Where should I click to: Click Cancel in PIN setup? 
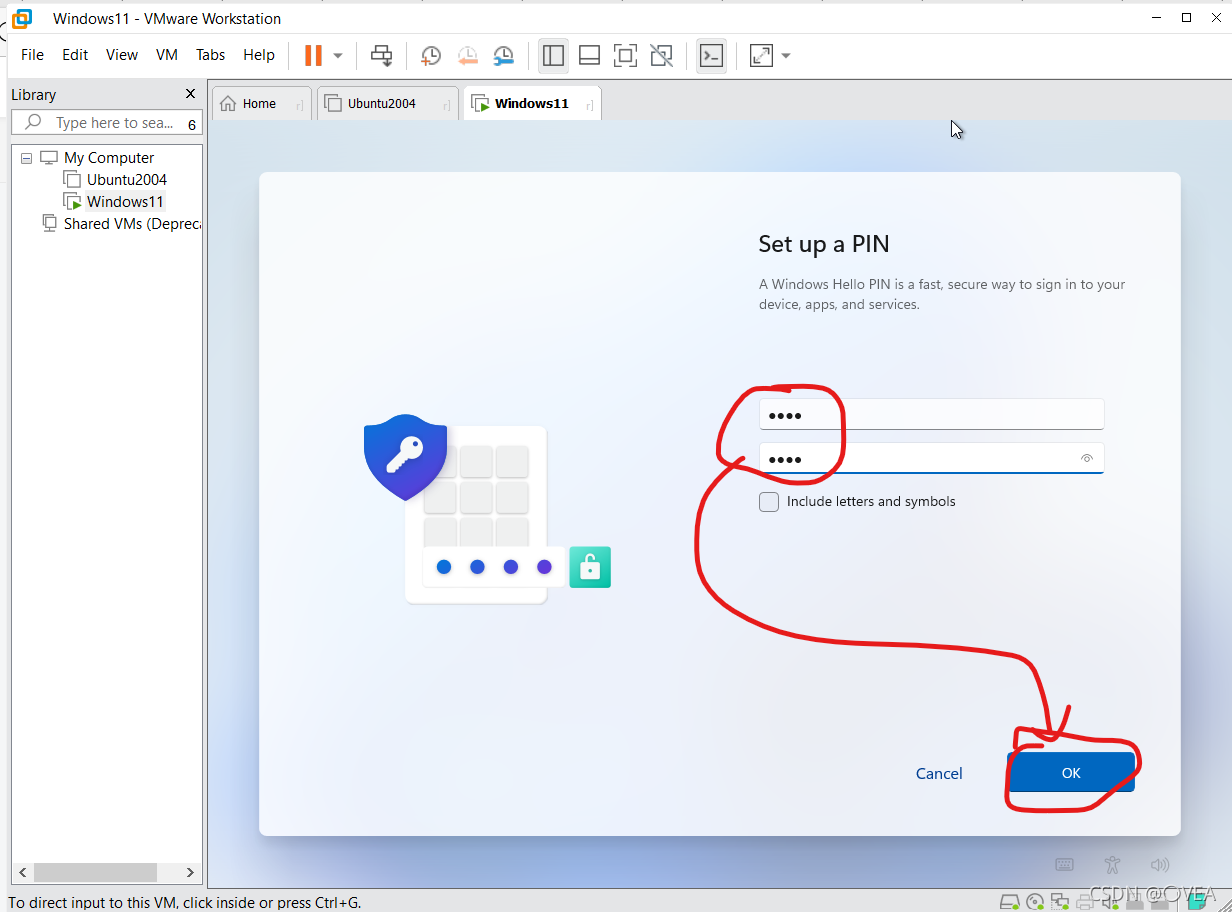pyautogui.click(x=939, y=774)
